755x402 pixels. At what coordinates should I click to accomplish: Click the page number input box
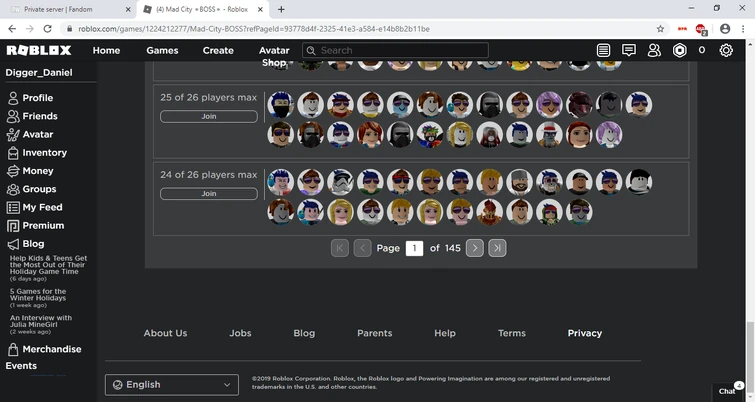[x=415, y=248]
